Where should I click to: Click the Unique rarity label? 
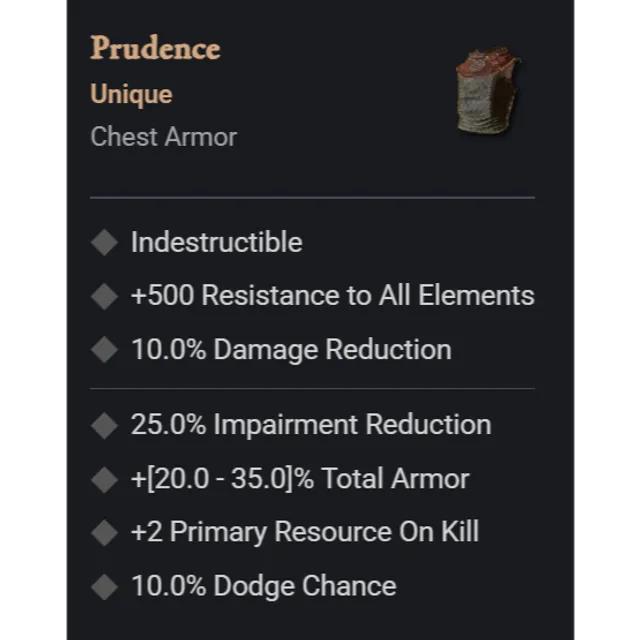131,95
